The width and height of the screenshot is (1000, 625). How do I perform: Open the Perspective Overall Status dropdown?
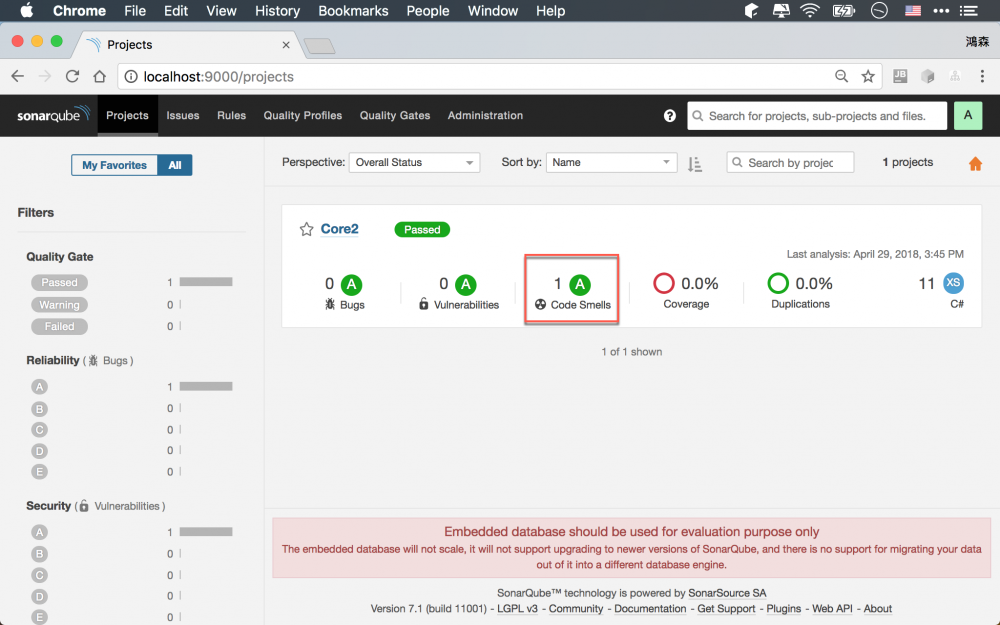tap(414, 162)
